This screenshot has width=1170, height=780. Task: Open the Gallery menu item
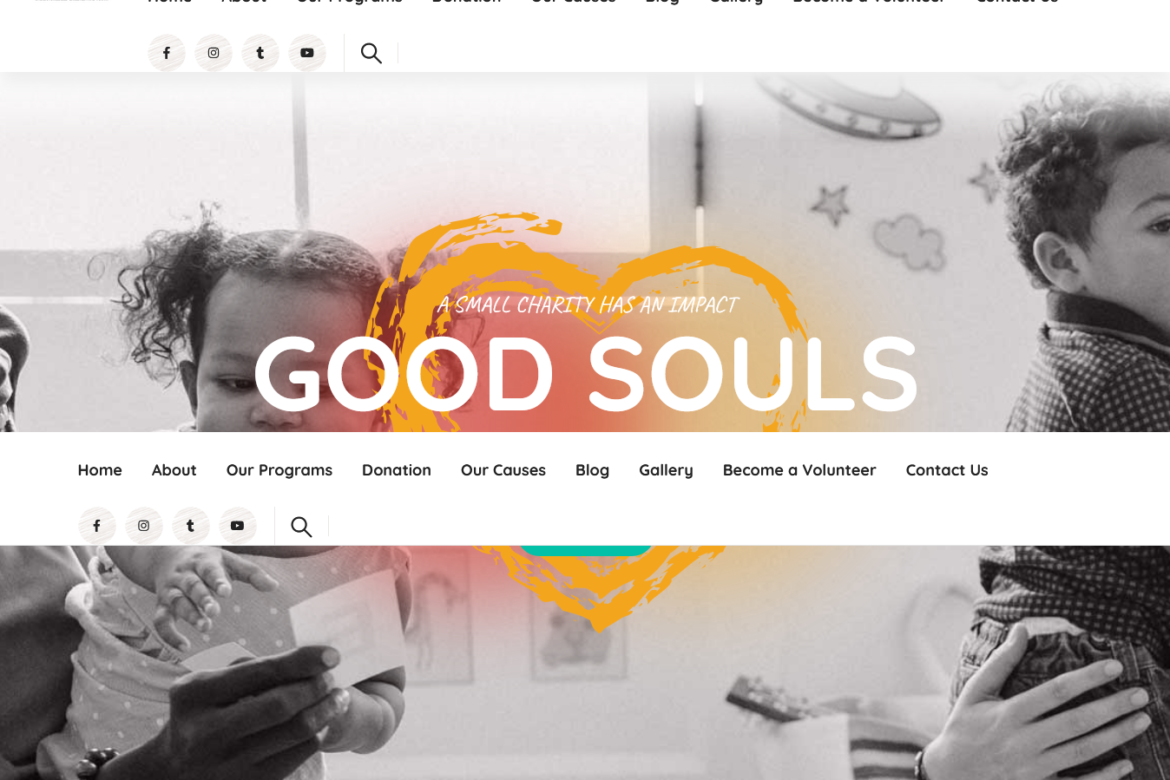pos(666,470)
